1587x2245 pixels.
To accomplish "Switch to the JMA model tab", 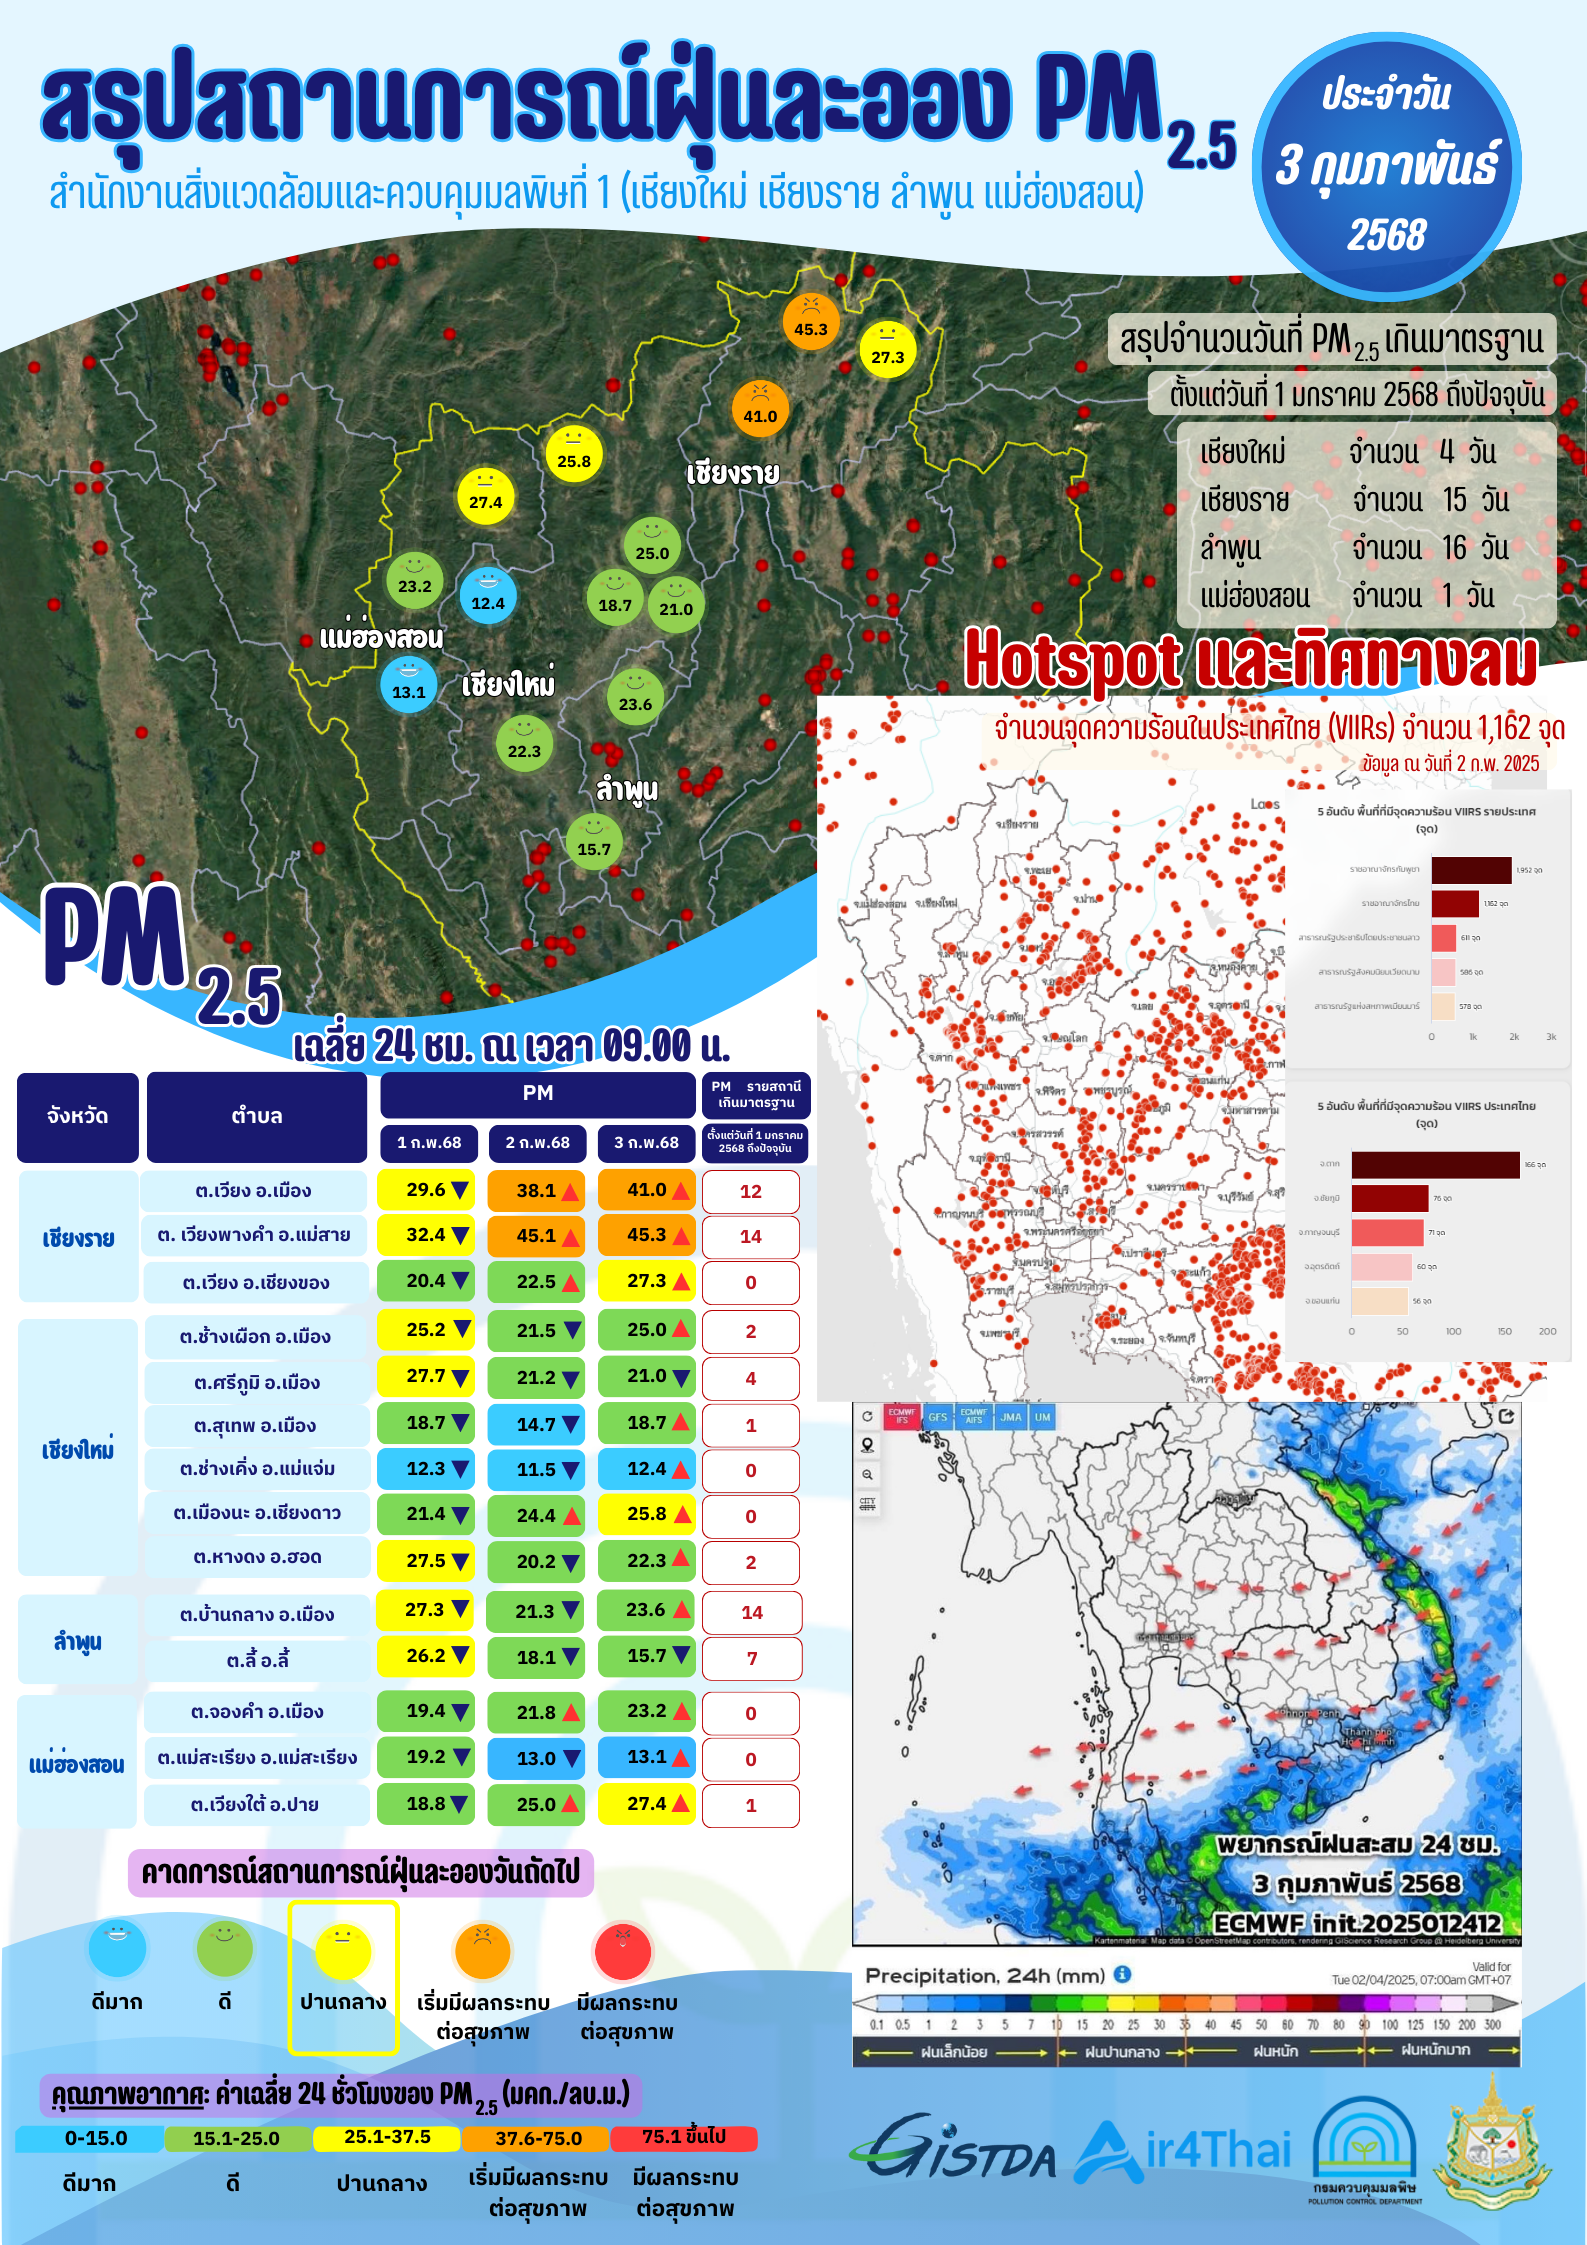I will (1011, 1417).
